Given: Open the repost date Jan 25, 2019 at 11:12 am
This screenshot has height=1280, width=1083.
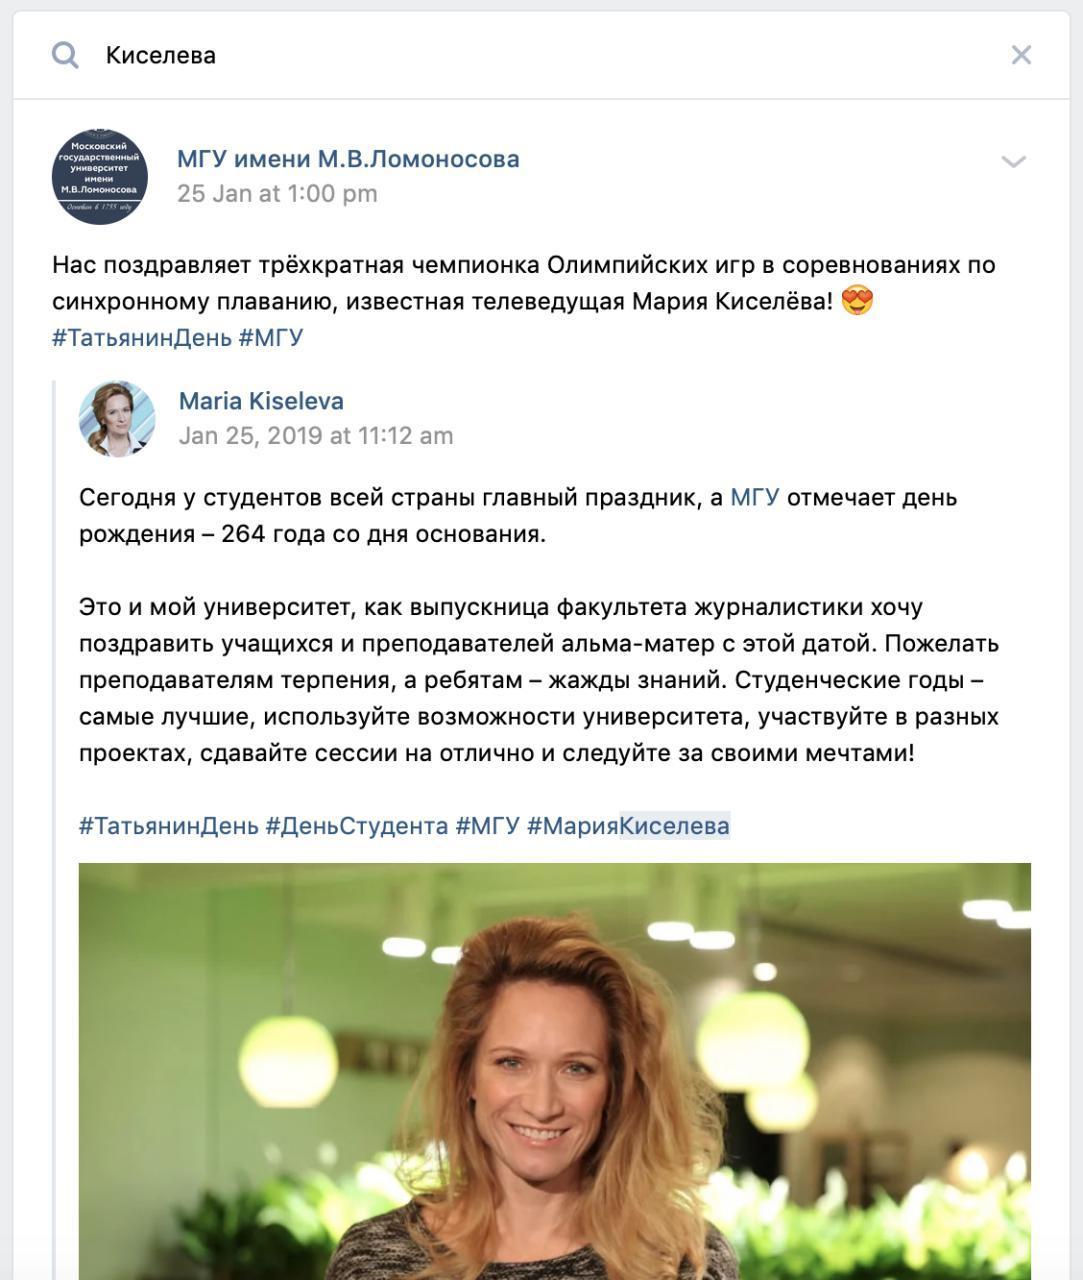Looking at the screenshot, I should [316, 436].
